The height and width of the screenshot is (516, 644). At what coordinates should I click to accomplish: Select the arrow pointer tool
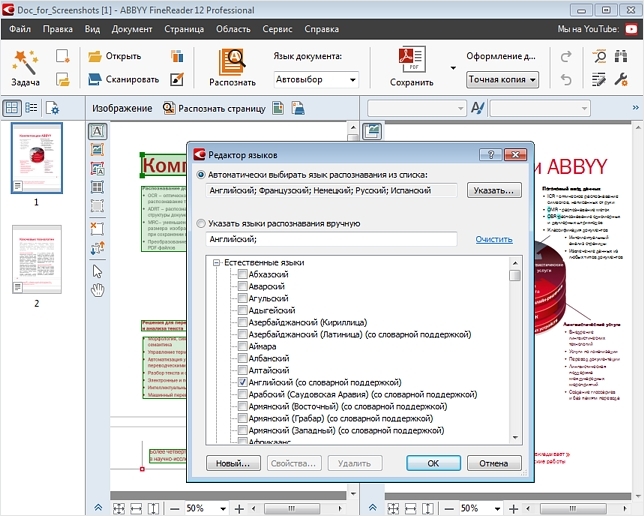click(97, 272)
